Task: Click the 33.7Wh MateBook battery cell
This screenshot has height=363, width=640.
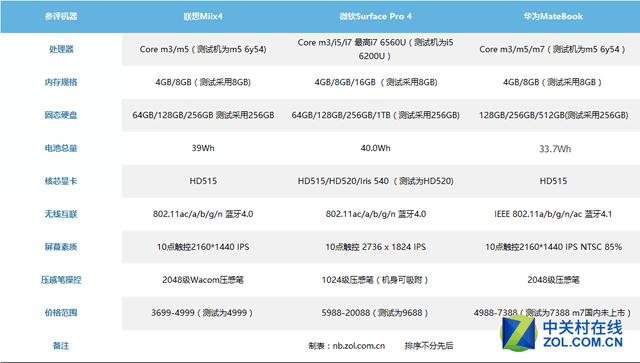Action: coord(555,149)
